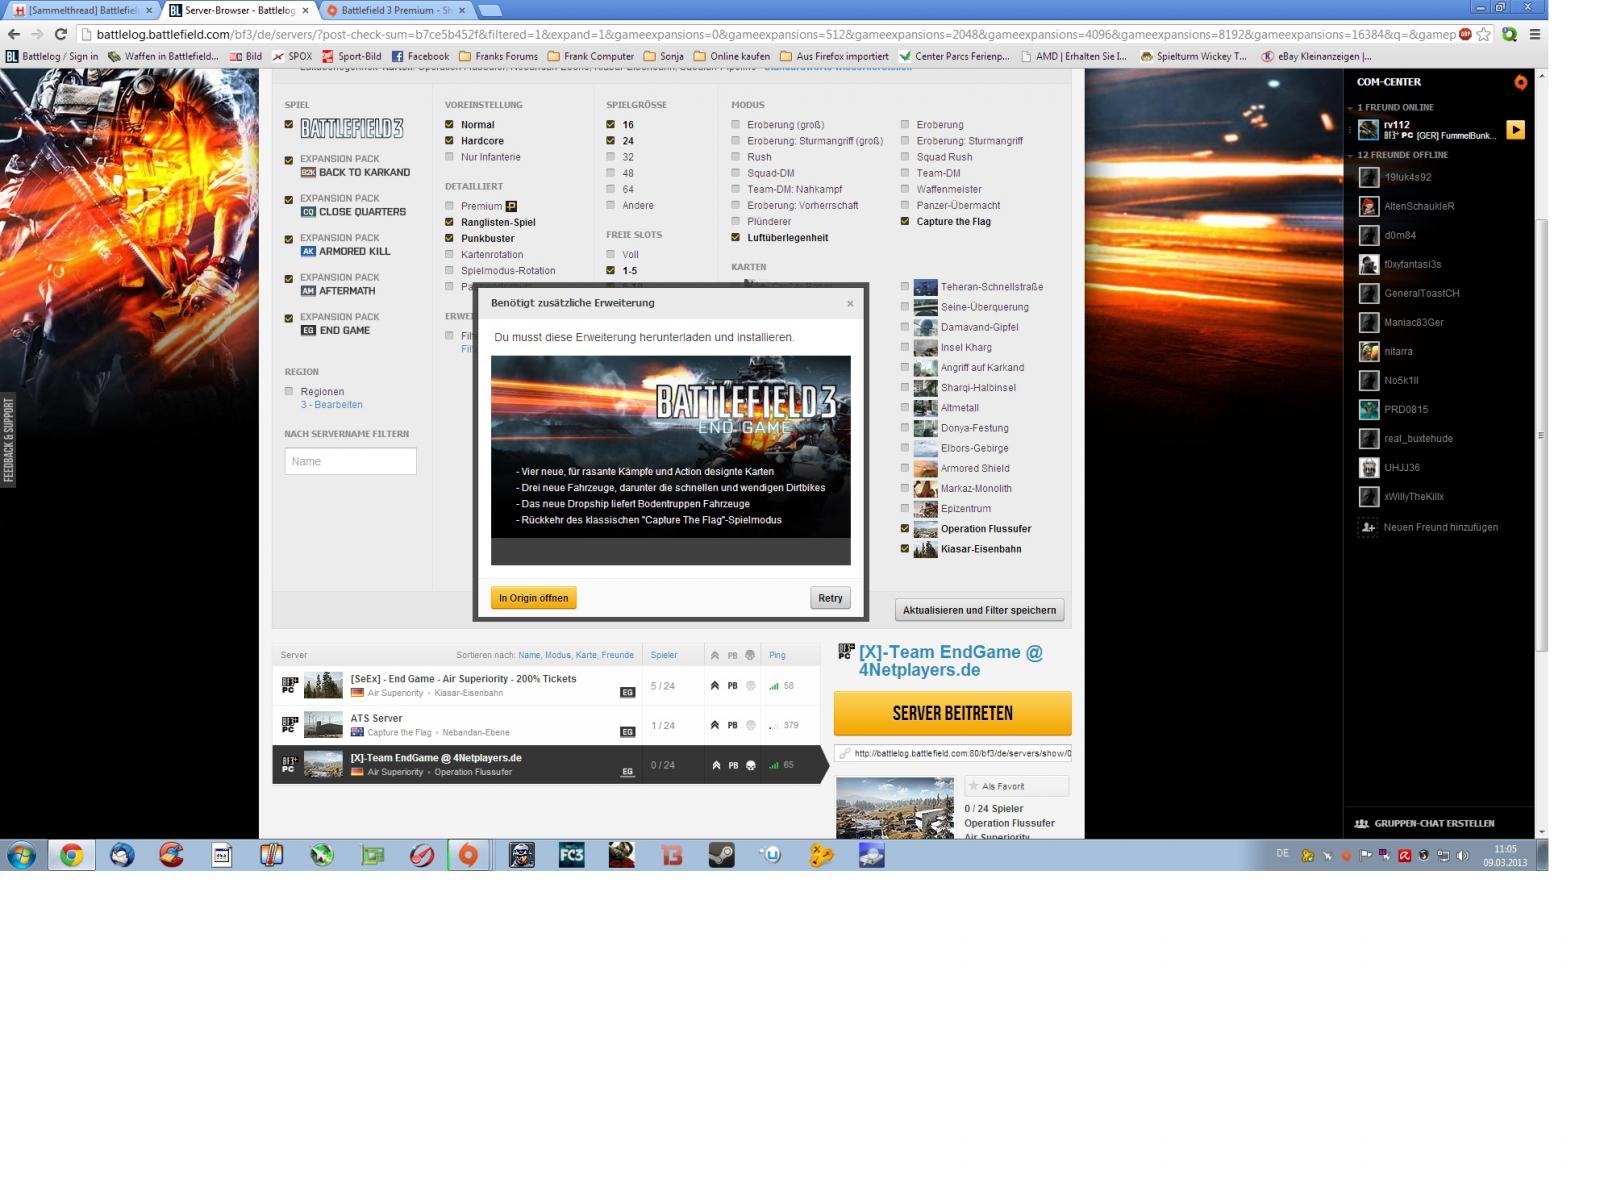Click 'Neuen Freund hinzufügen'

click(x=1428, y=527)
